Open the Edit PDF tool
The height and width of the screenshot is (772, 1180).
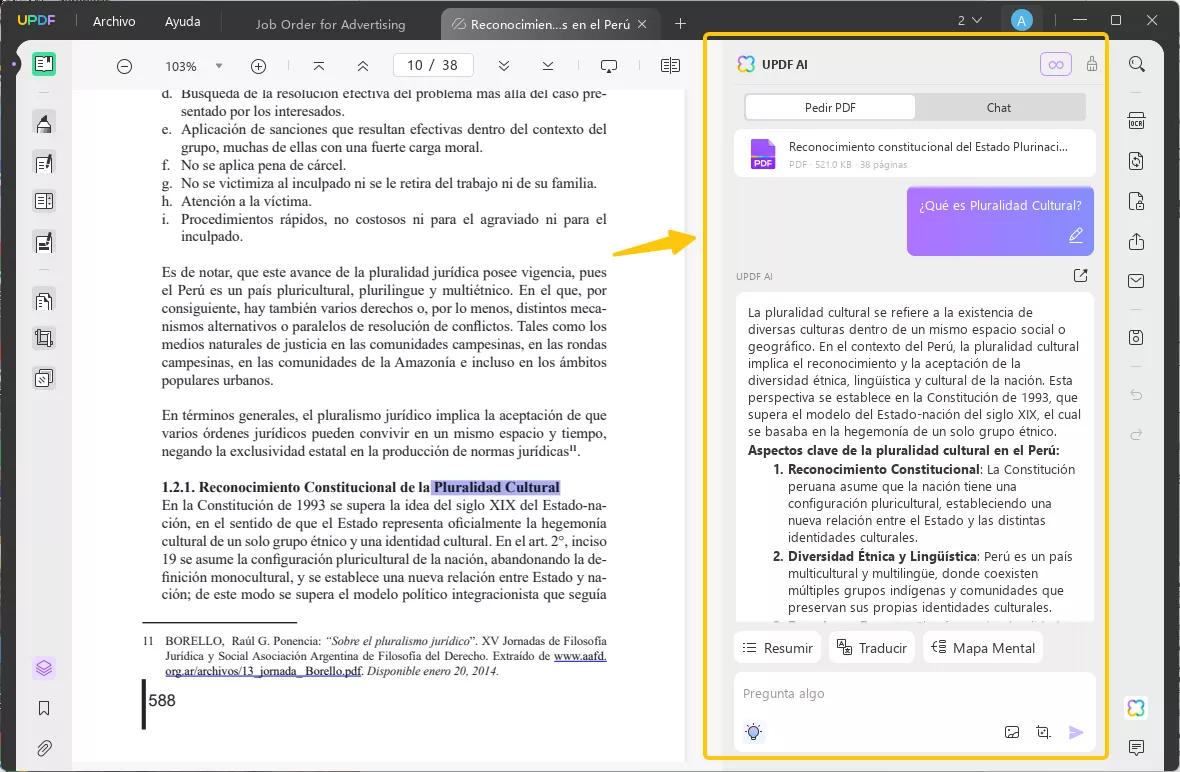pyautogui.click(x=44, y=163)
